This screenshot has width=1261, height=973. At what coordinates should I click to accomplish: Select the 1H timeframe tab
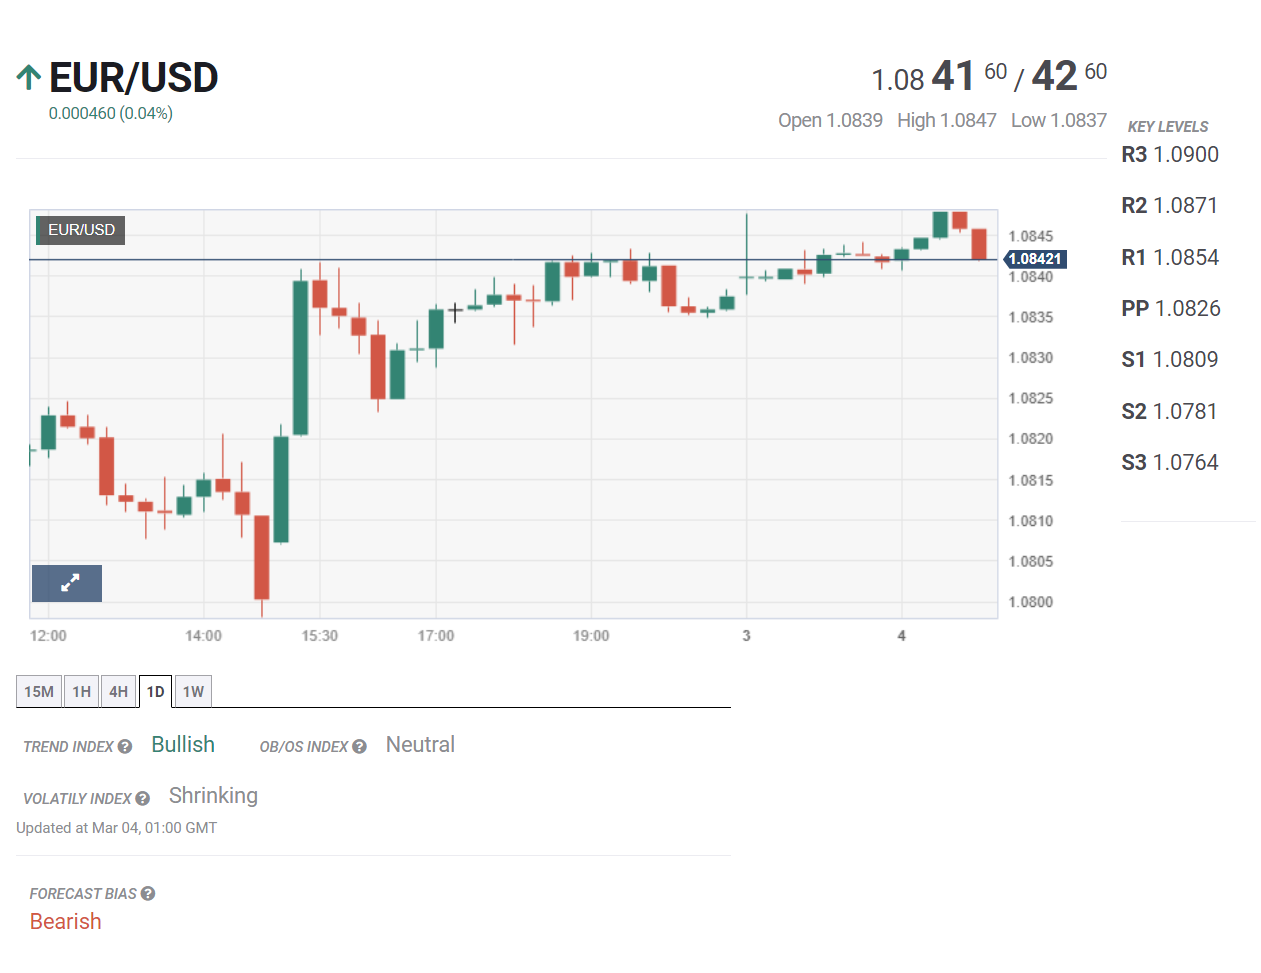(x=82, y=692)
